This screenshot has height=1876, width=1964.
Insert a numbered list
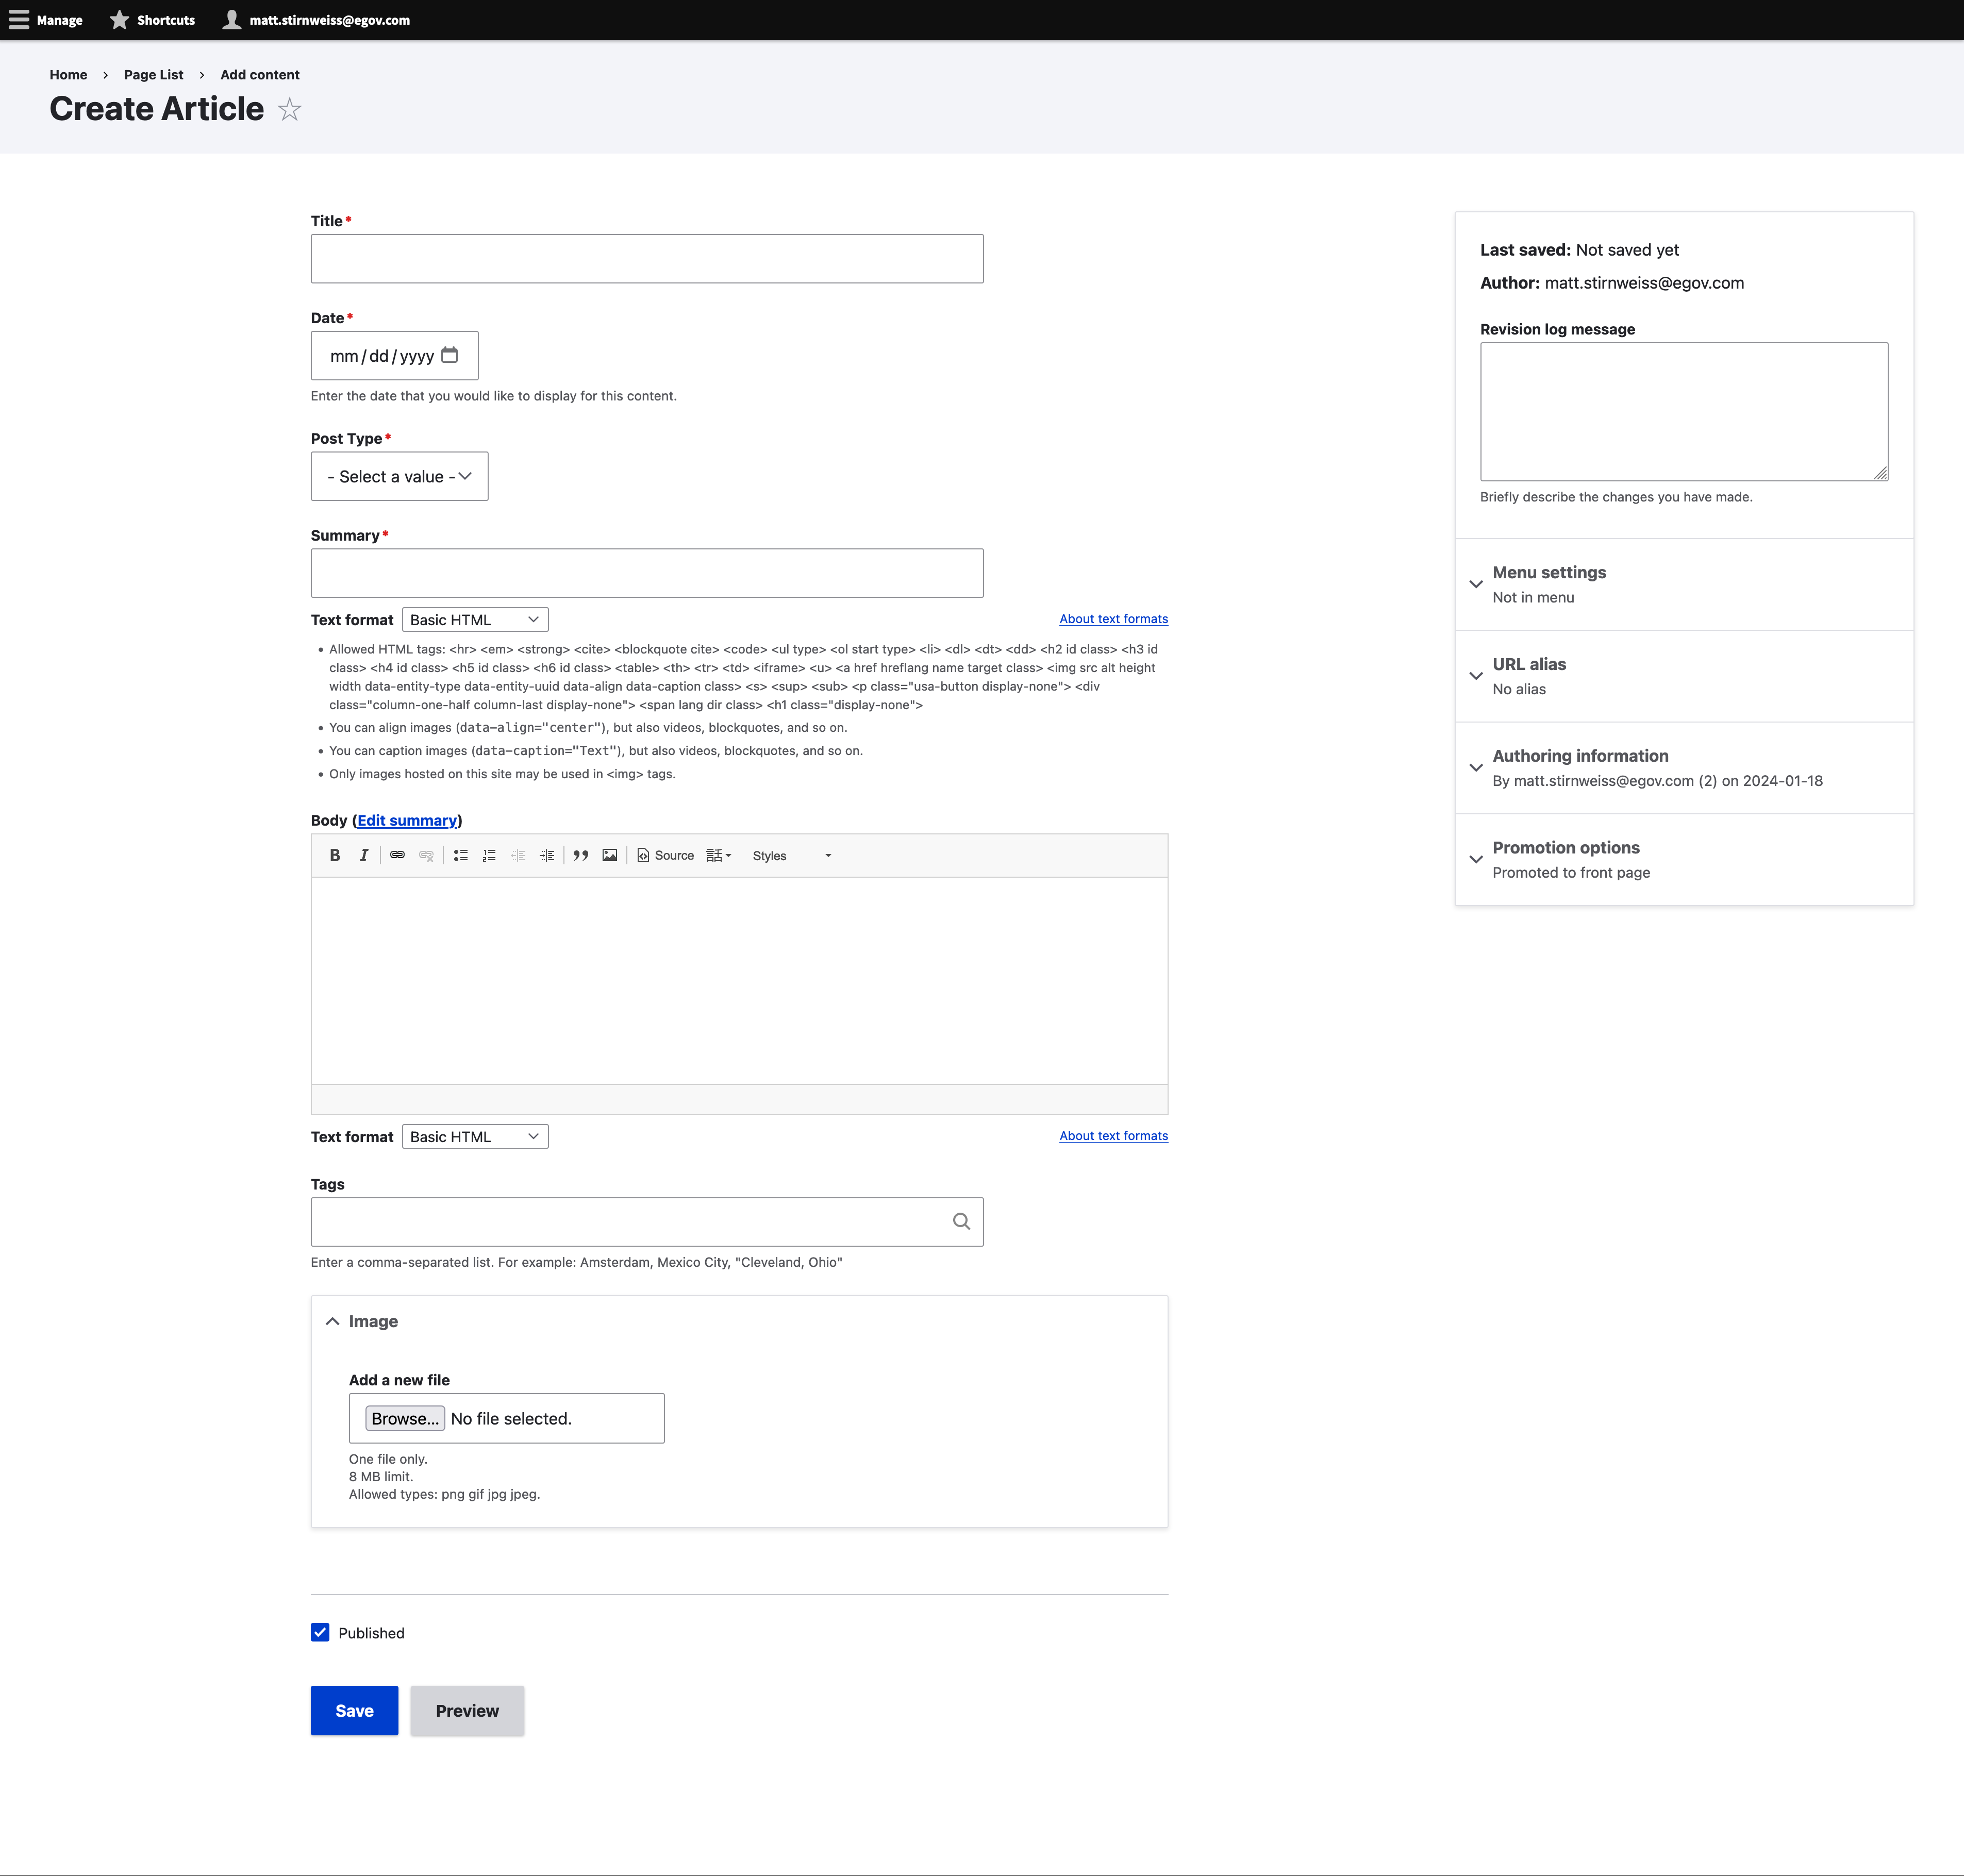pyautogui.click(x=489, y=855)
